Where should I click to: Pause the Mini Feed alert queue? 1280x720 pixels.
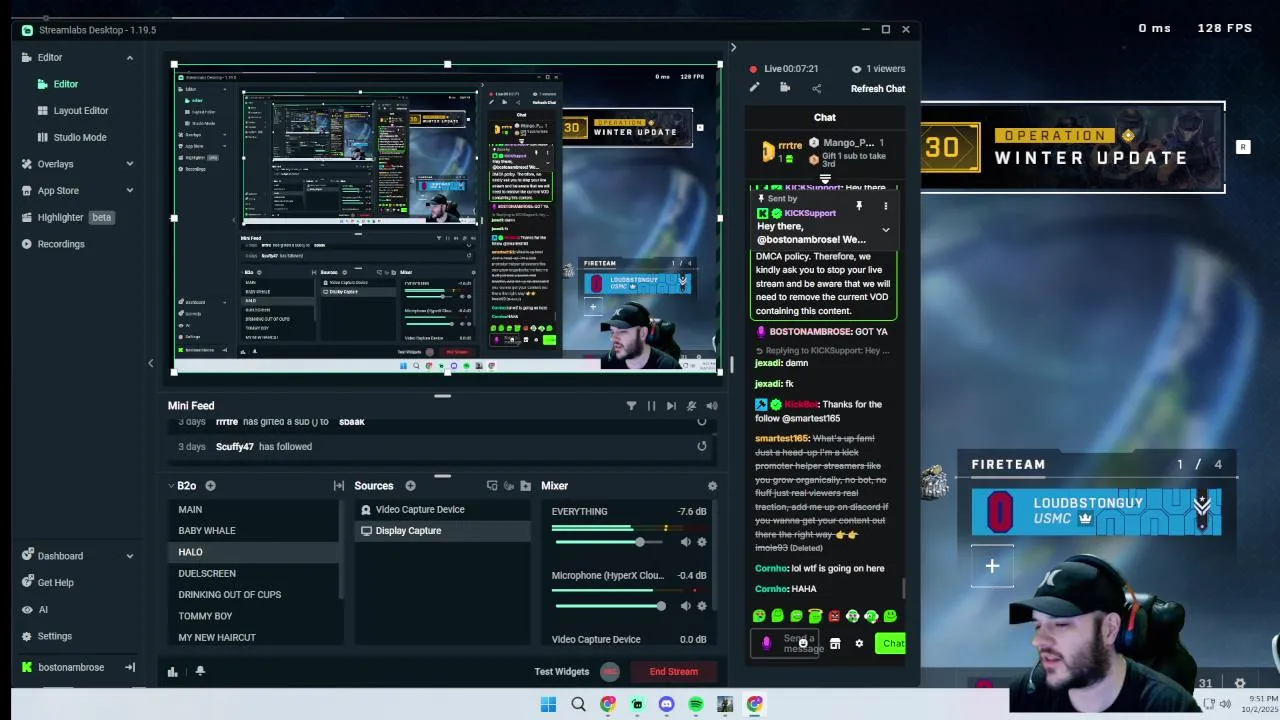tap(651, 406)
